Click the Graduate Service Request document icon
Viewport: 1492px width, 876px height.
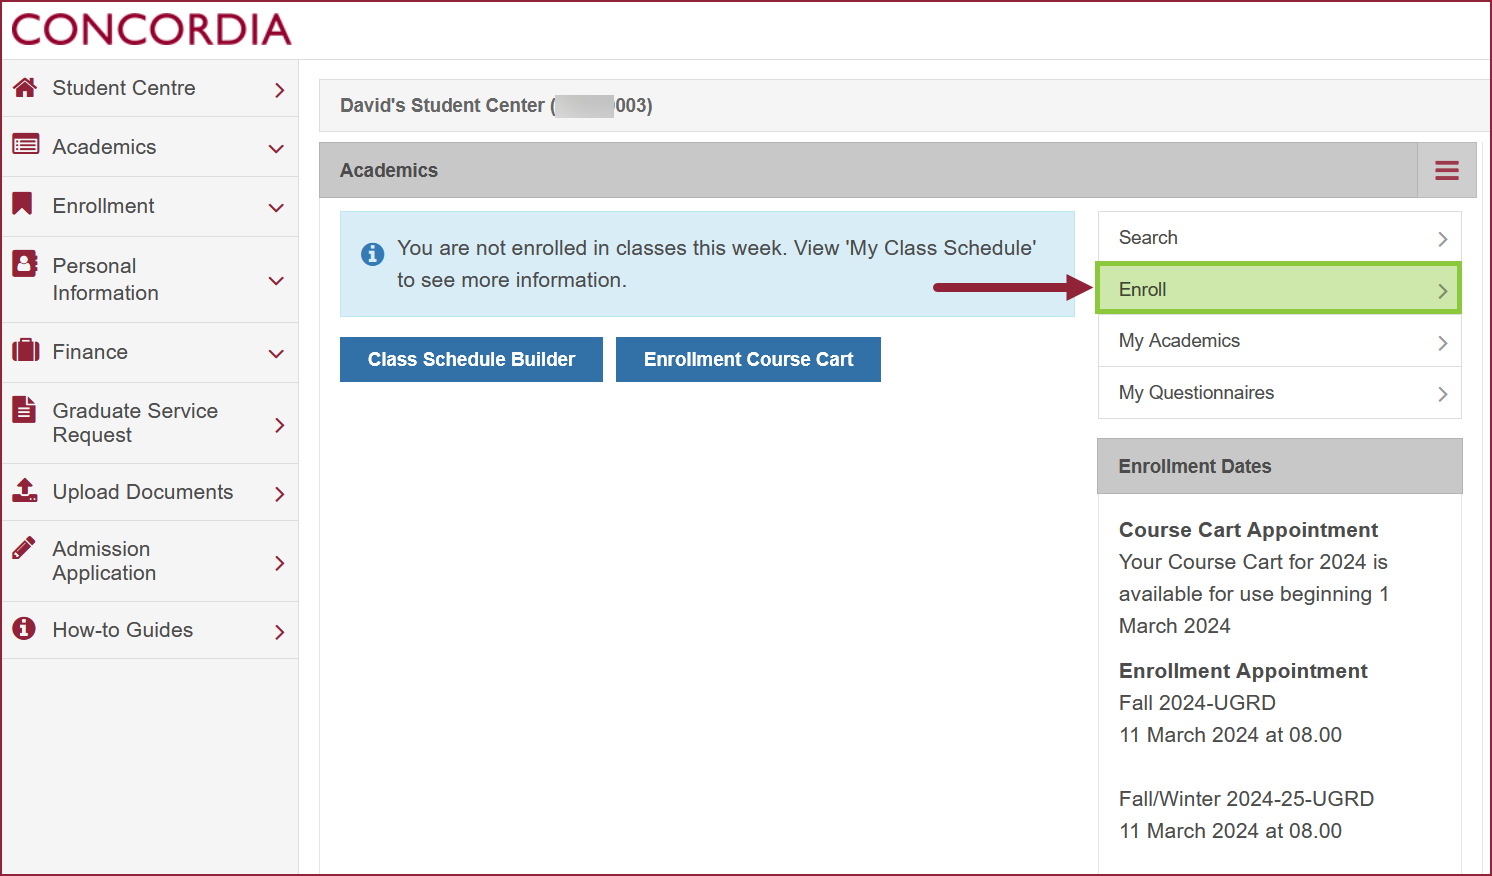[24, 409]
